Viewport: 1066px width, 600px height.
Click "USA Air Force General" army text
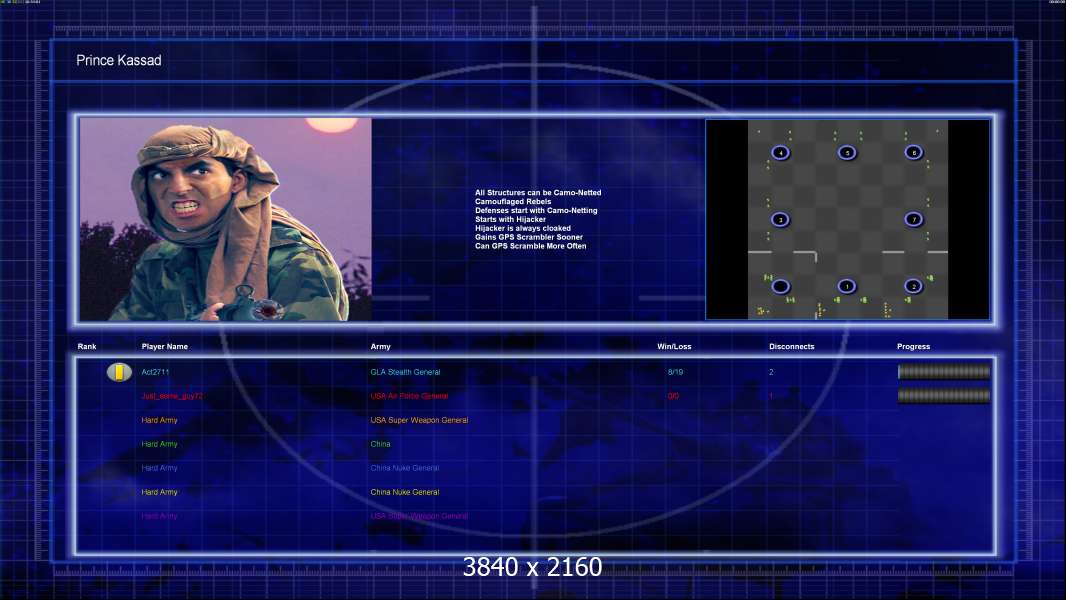409,396
